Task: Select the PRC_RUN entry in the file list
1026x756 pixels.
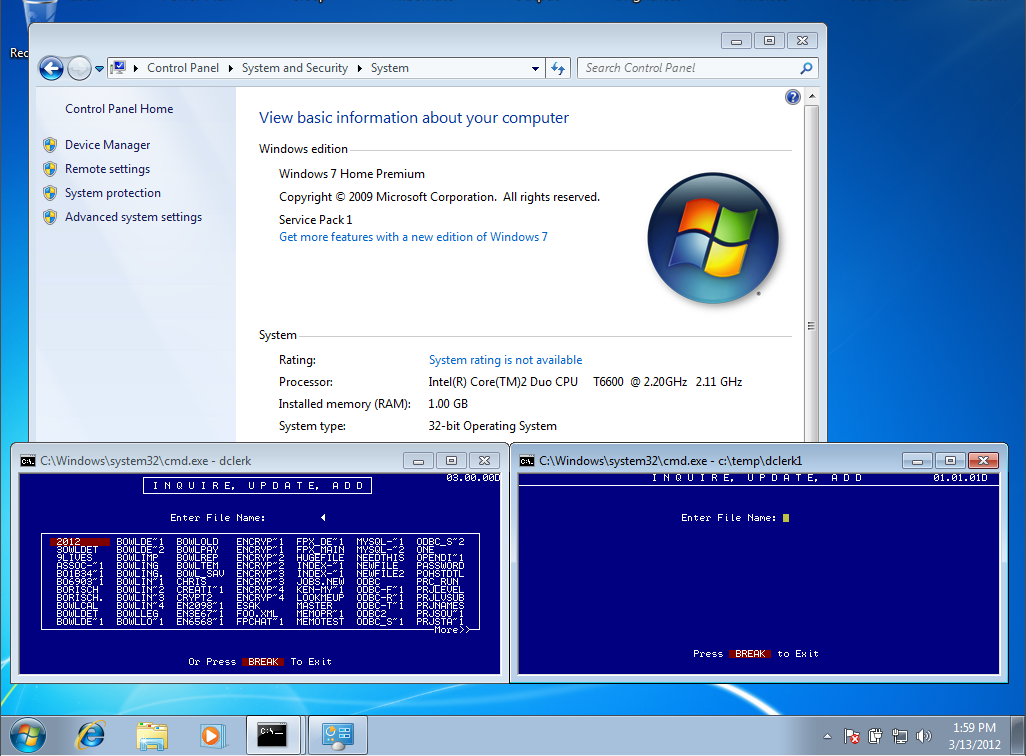Action: tap(437, 581)
